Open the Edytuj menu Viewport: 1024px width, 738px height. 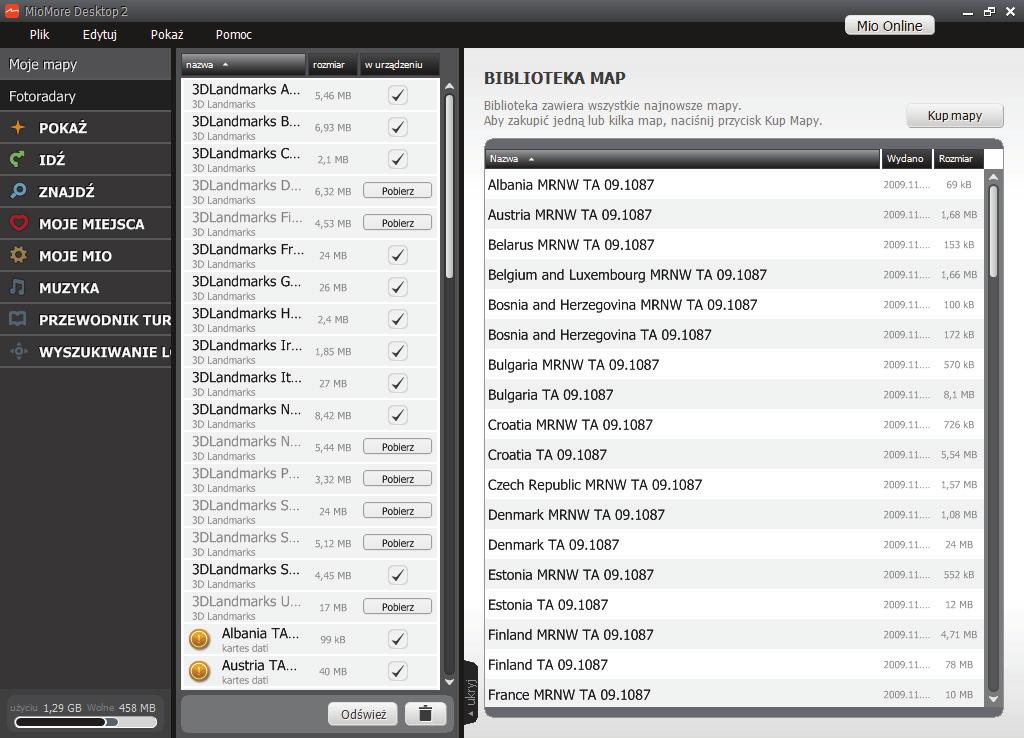tap(99, 35)
